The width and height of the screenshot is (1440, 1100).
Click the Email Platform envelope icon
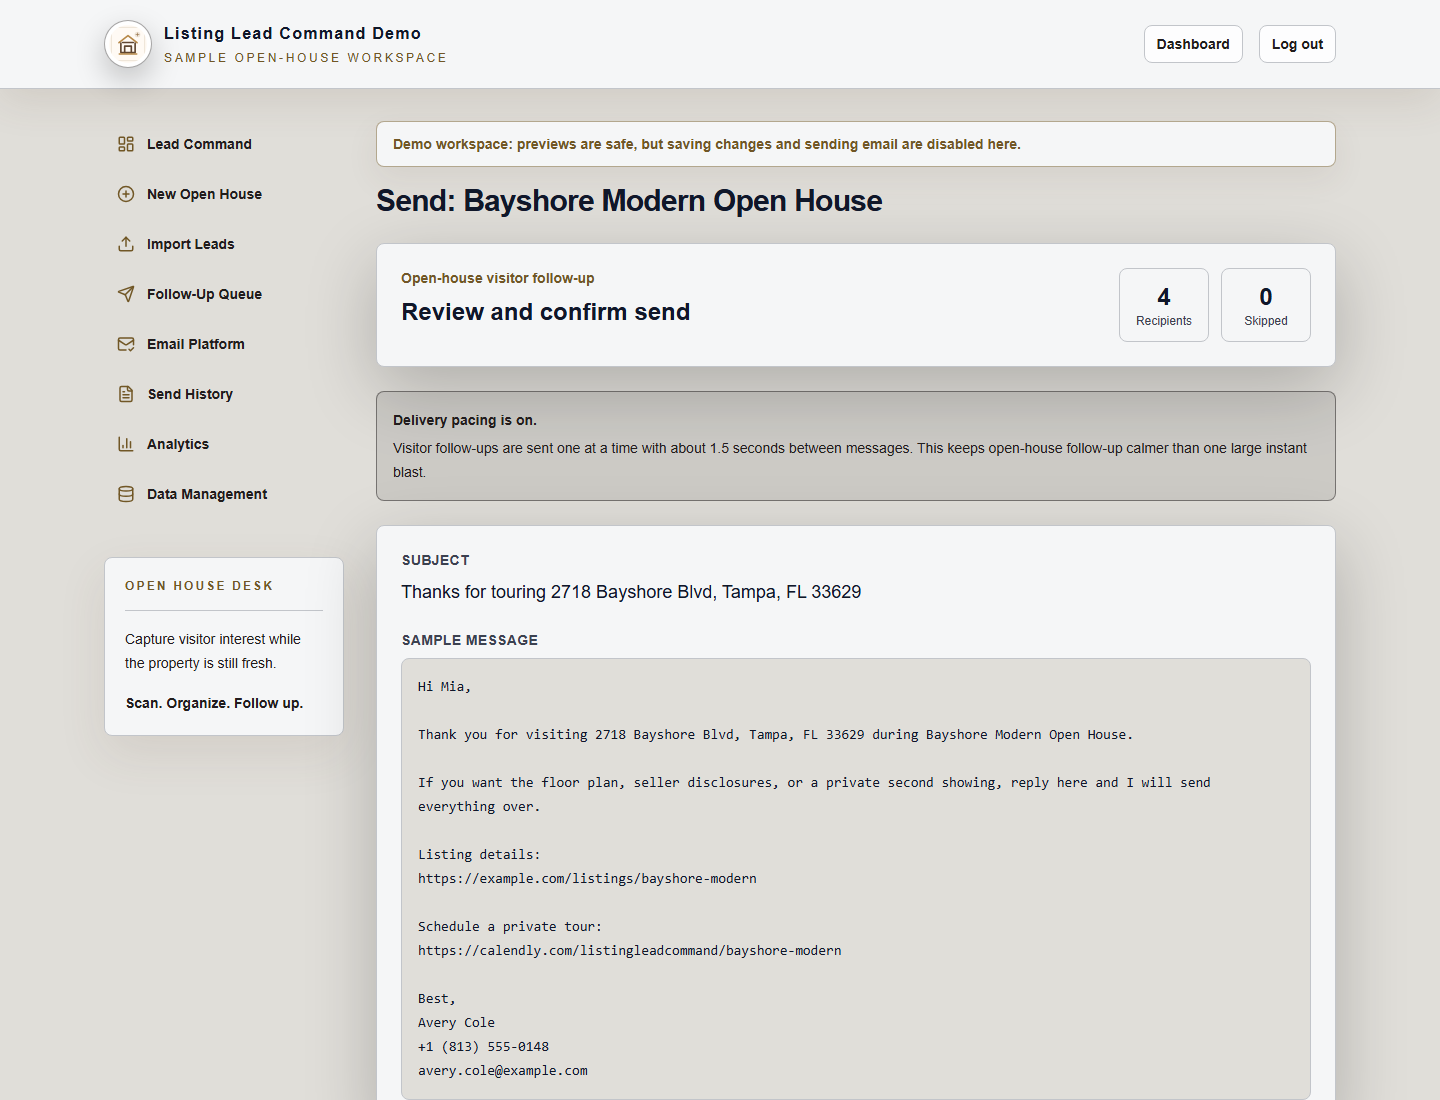126,344
